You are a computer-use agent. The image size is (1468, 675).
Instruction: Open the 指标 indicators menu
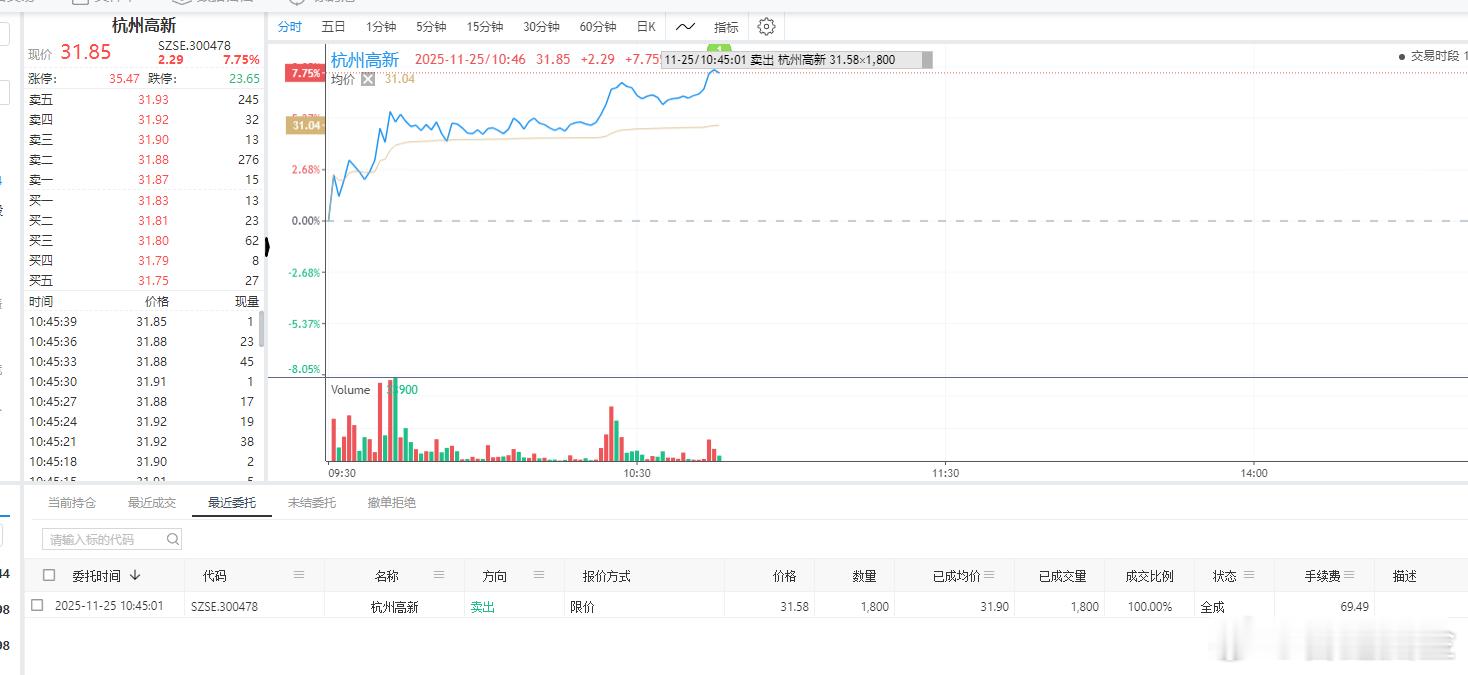click(726, 27)
